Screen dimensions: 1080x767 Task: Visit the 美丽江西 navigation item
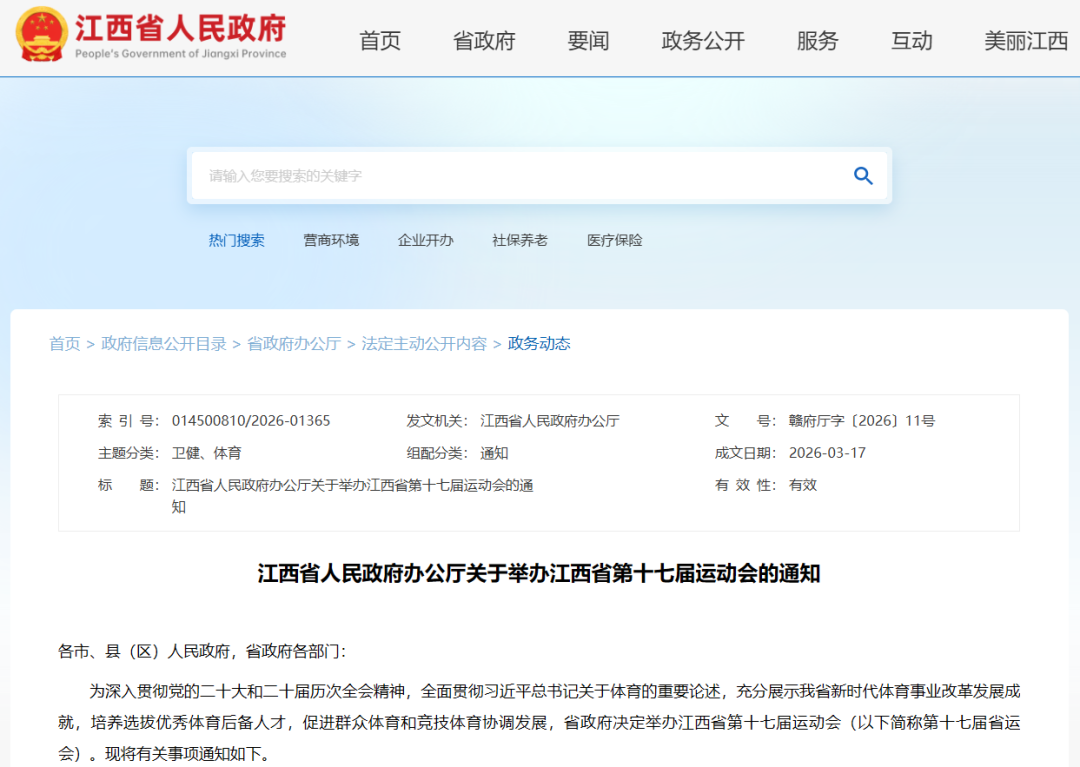pyautogui.click(x=1026, y=41)
